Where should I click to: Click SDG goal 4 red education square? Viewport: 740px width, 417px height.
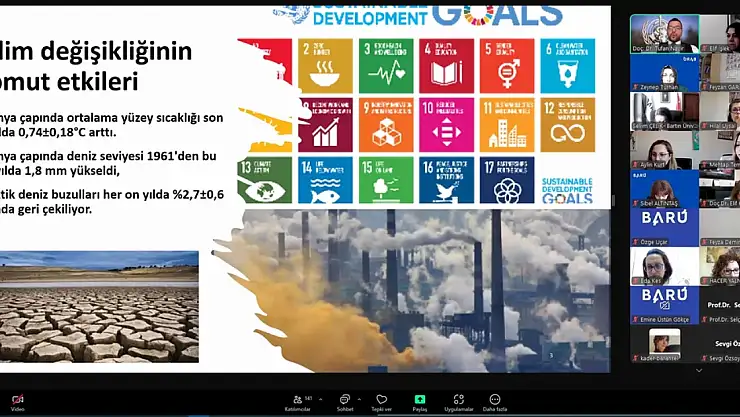click(x=446, y=66)
